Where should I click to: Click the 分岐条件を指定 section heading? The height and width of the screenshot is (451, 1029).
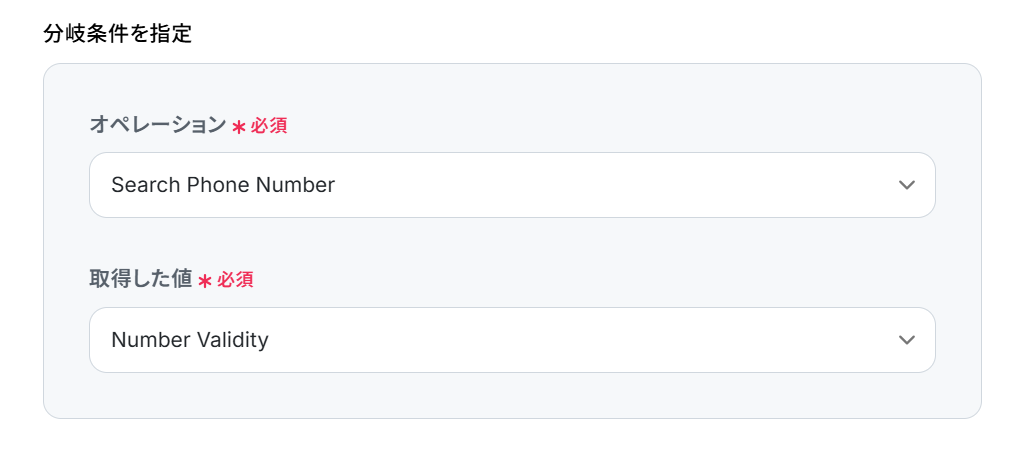118,34
